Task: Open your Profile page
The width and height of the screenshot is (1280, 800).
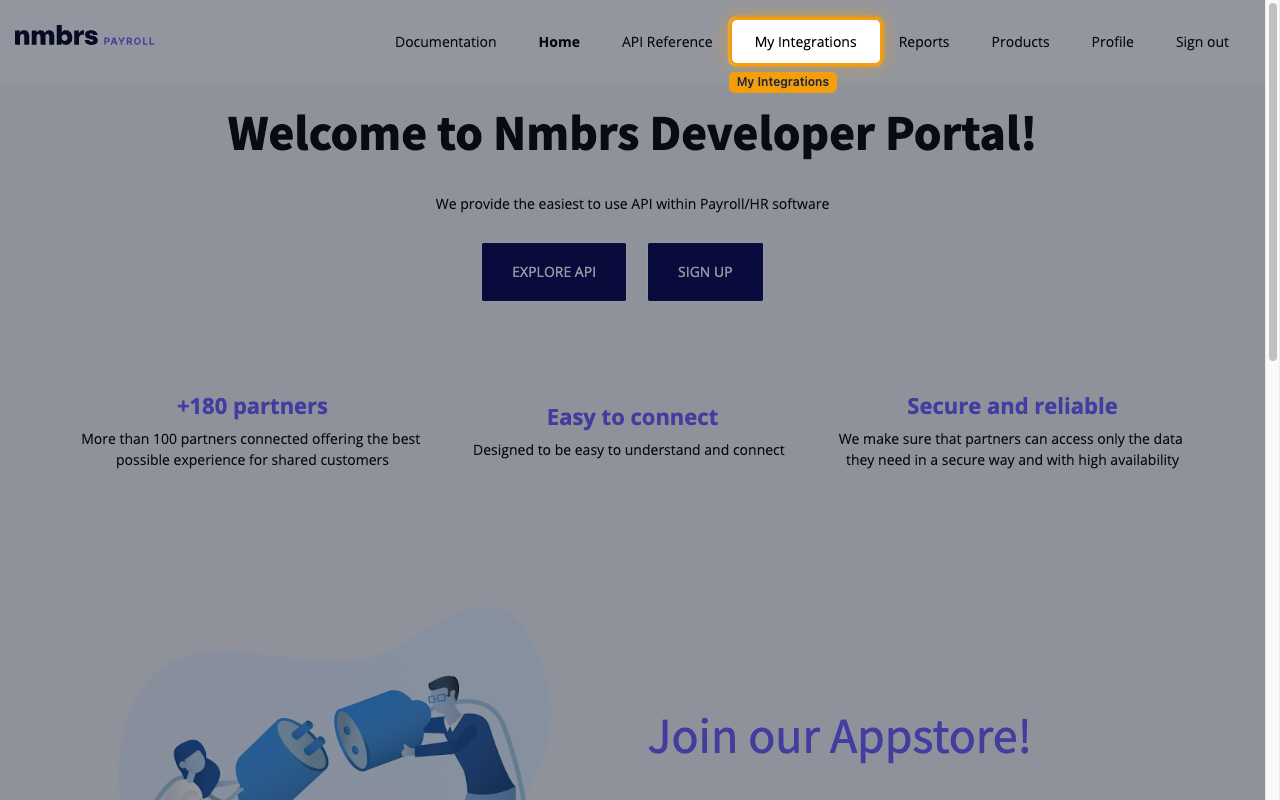Action: [1112, 42]
